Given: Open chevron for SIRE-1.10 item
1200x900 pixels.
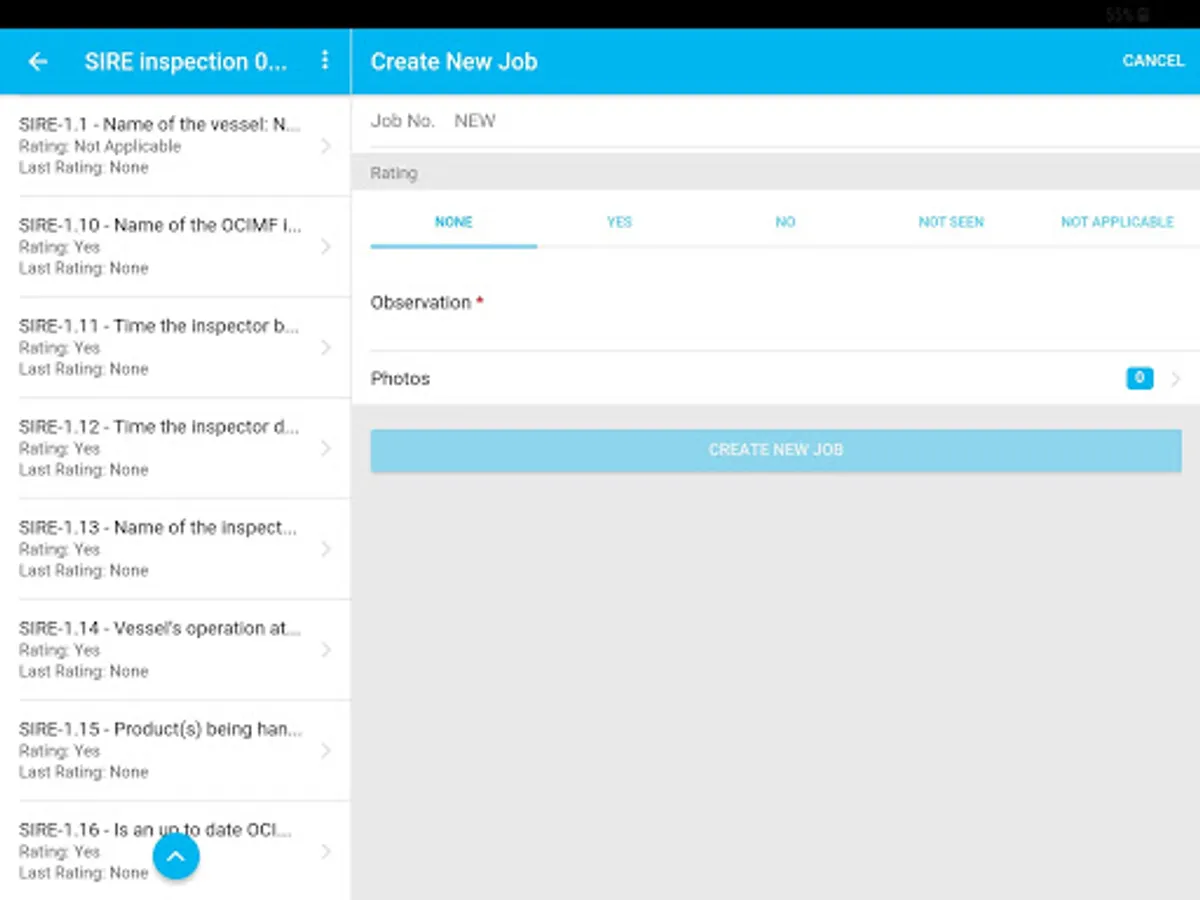Looking at the screenshot, I should [x=326, y=247].
